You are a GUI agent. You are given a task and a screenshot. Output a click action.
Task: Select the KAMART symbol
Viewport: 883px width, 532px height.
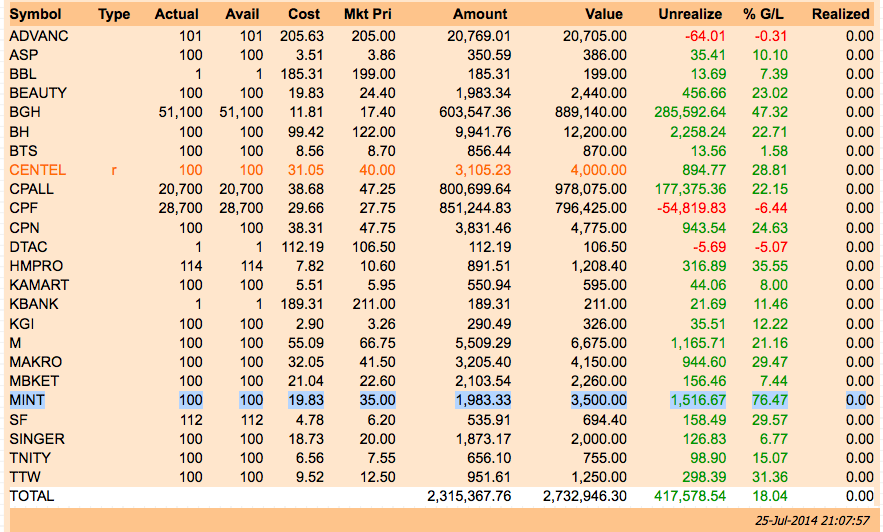(x=39, y=285)
